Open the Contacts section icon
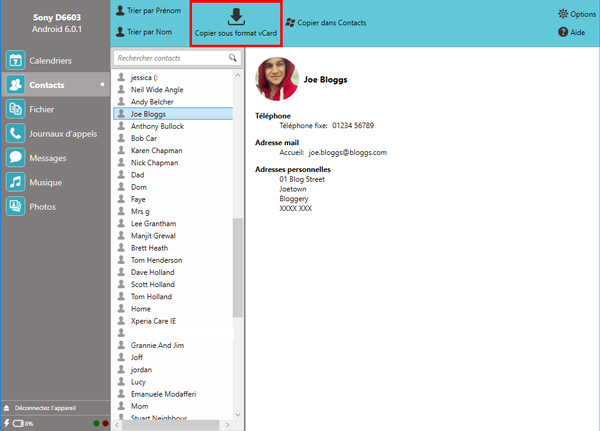The width and height of the screenshot is (600, 431). pyautogui.click(x=16, y=85)
